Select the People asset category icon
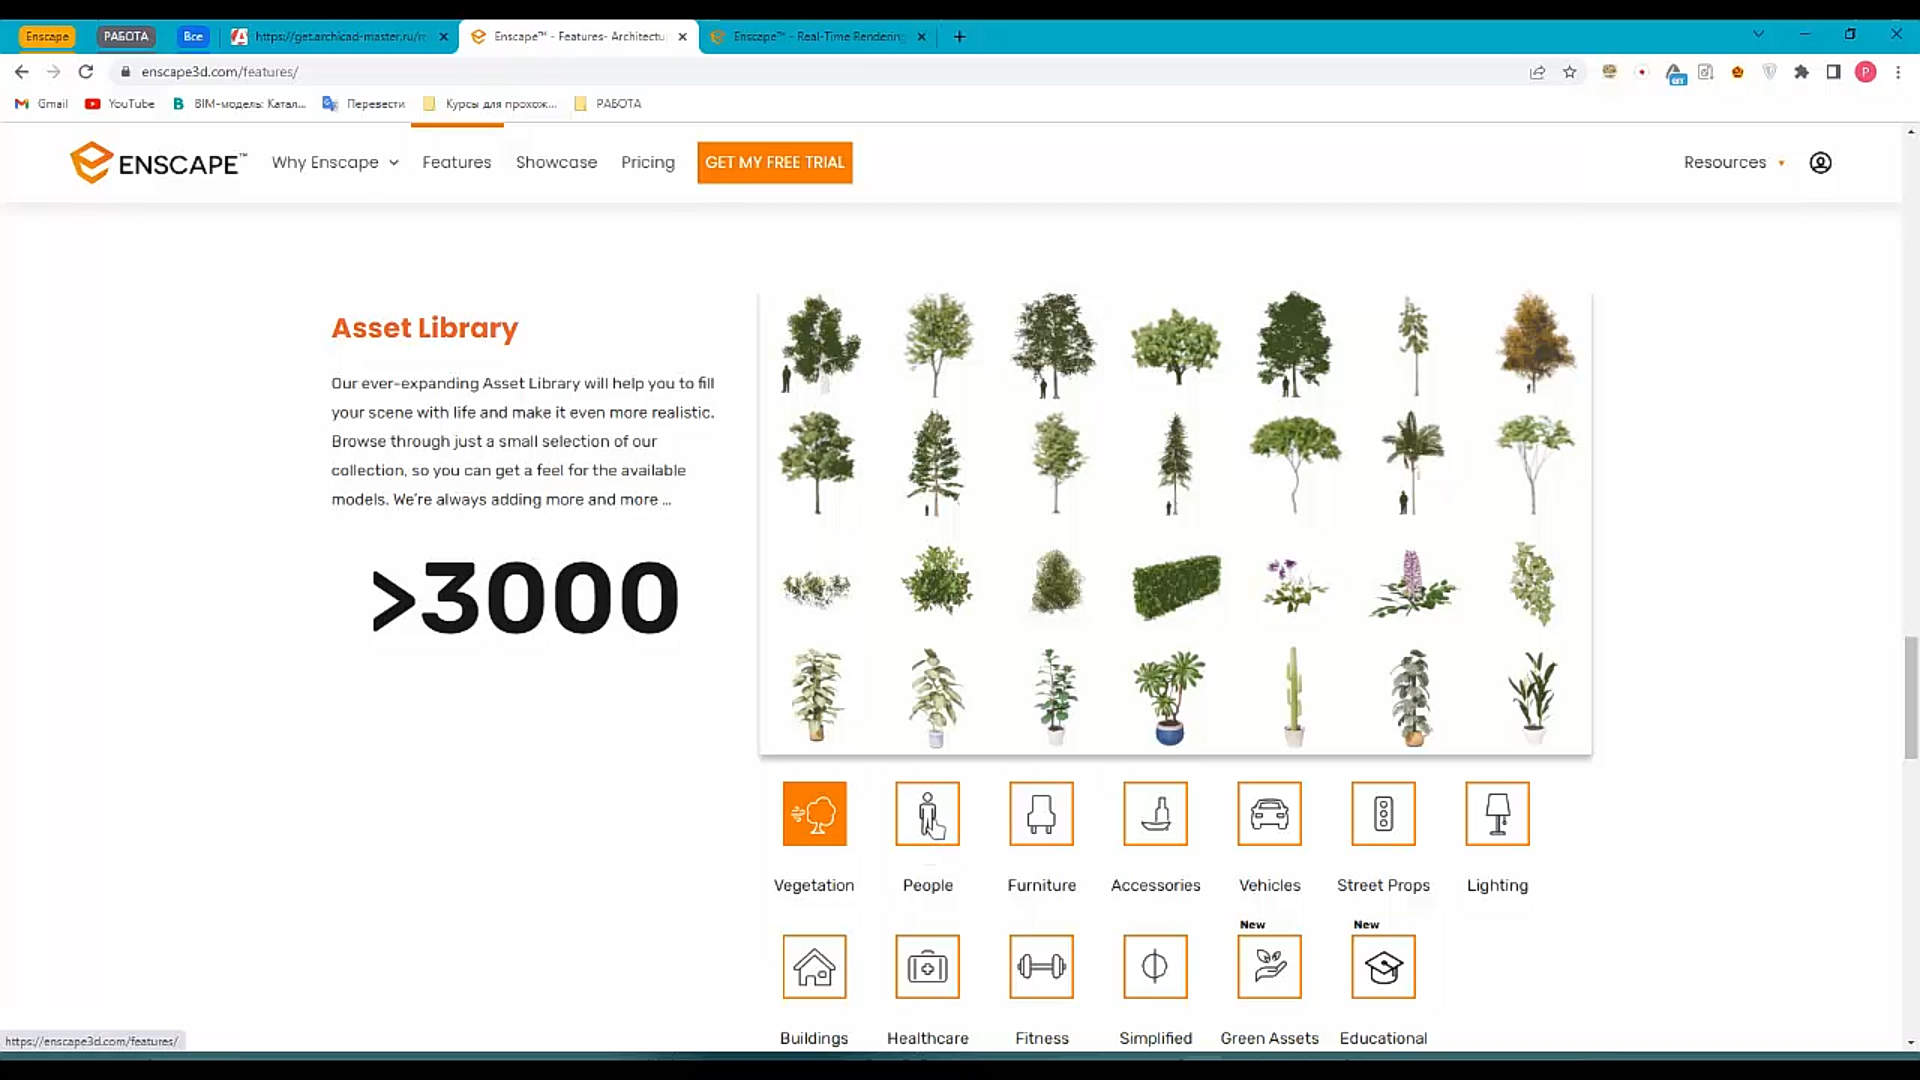This screenshot has height=1080, width=1920. (x=927, y=813)
